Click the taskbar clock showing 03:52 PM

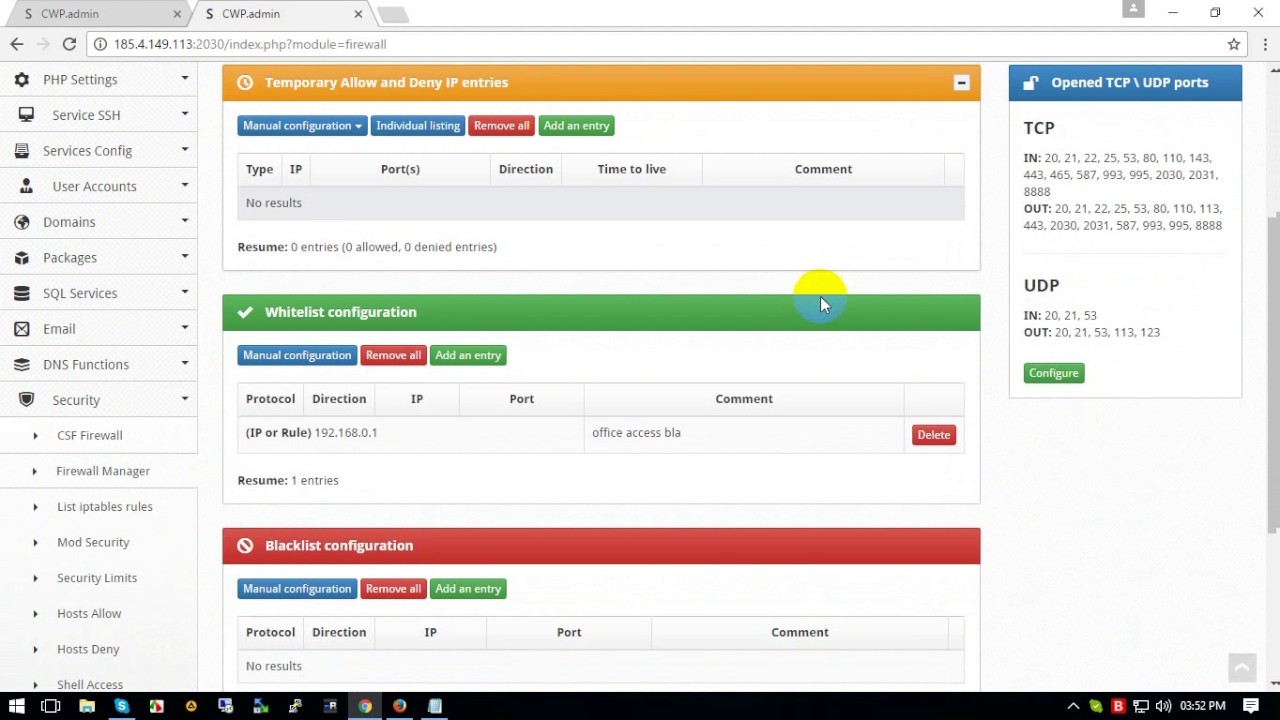pos(1203,706)
